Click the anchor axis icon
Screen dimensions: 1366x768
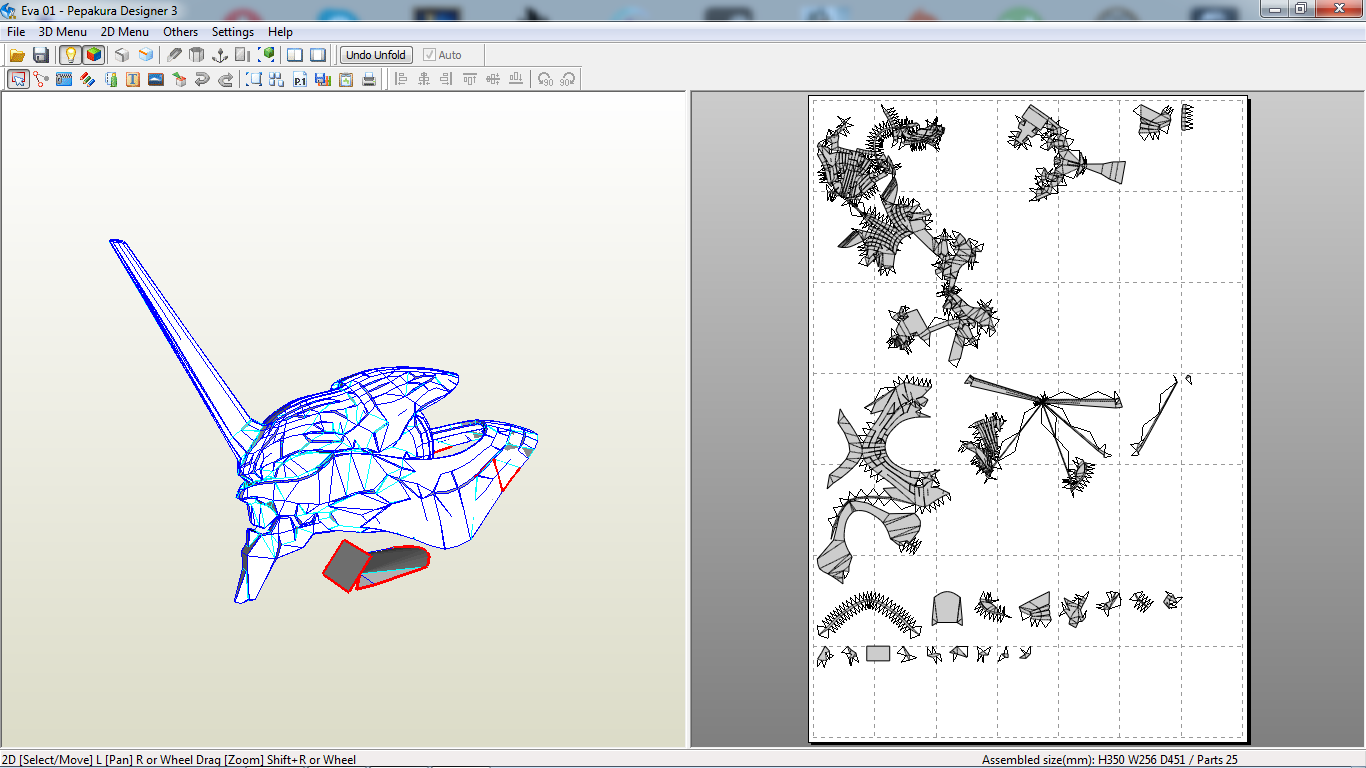tap(220, 55)
